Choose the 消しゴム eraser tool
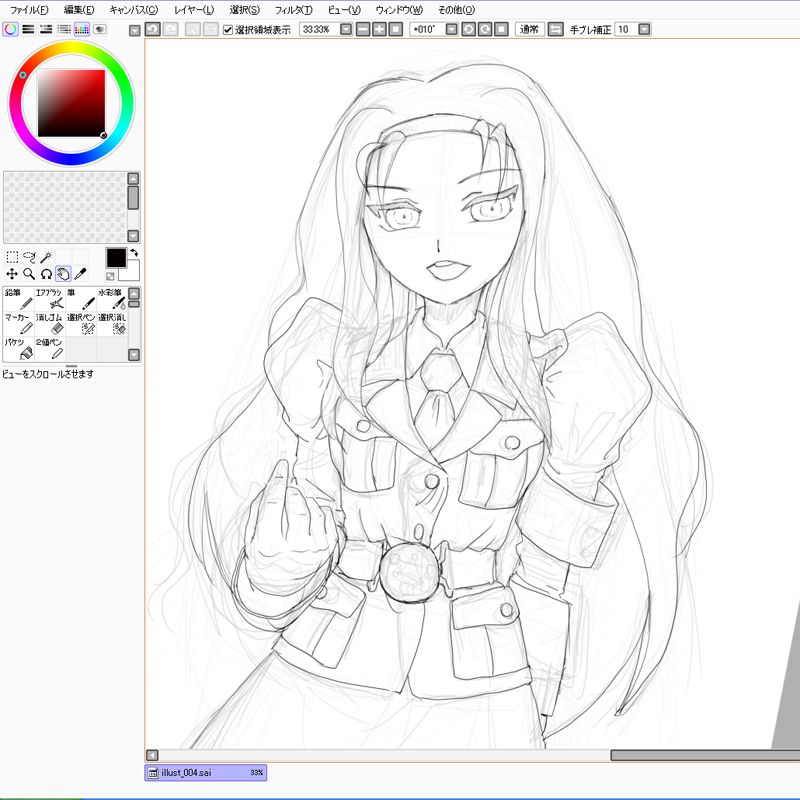800x800 pixels. [x=50, y=324]
